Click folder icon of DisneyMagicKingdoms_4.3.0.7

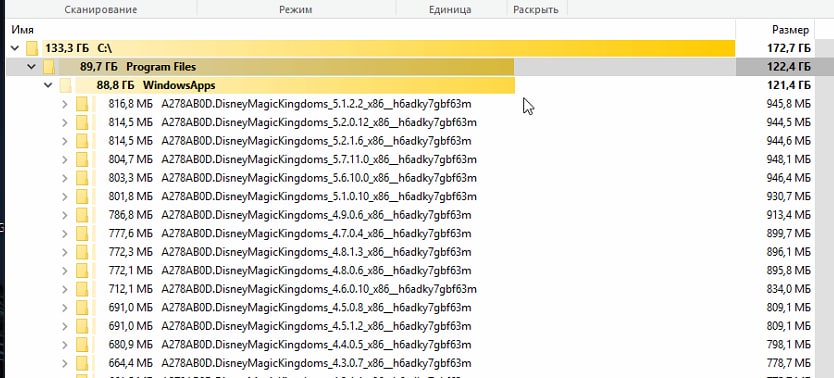(82, 364)
